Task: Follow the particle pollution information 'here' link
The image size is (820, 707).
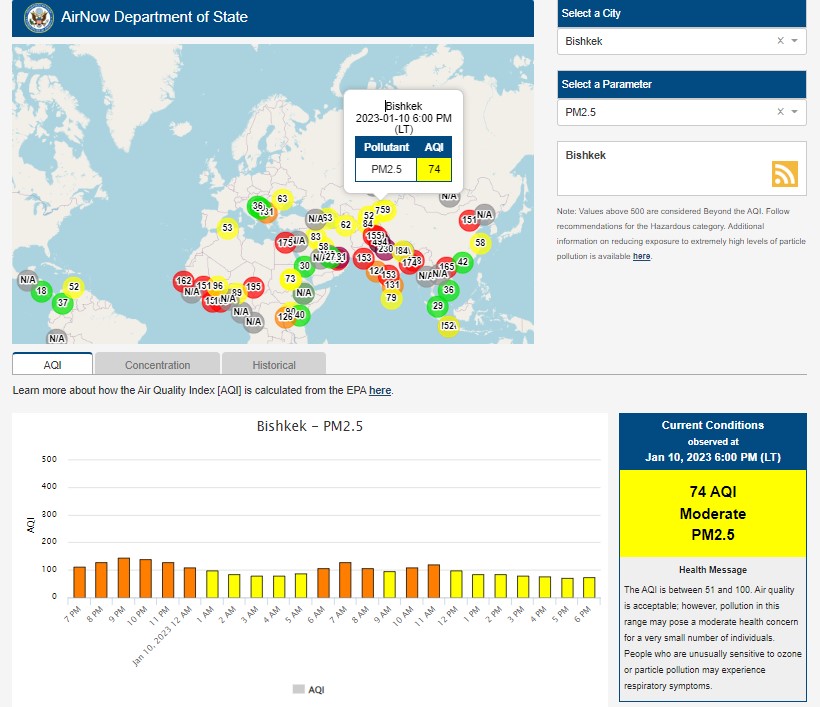Action: 641,256
